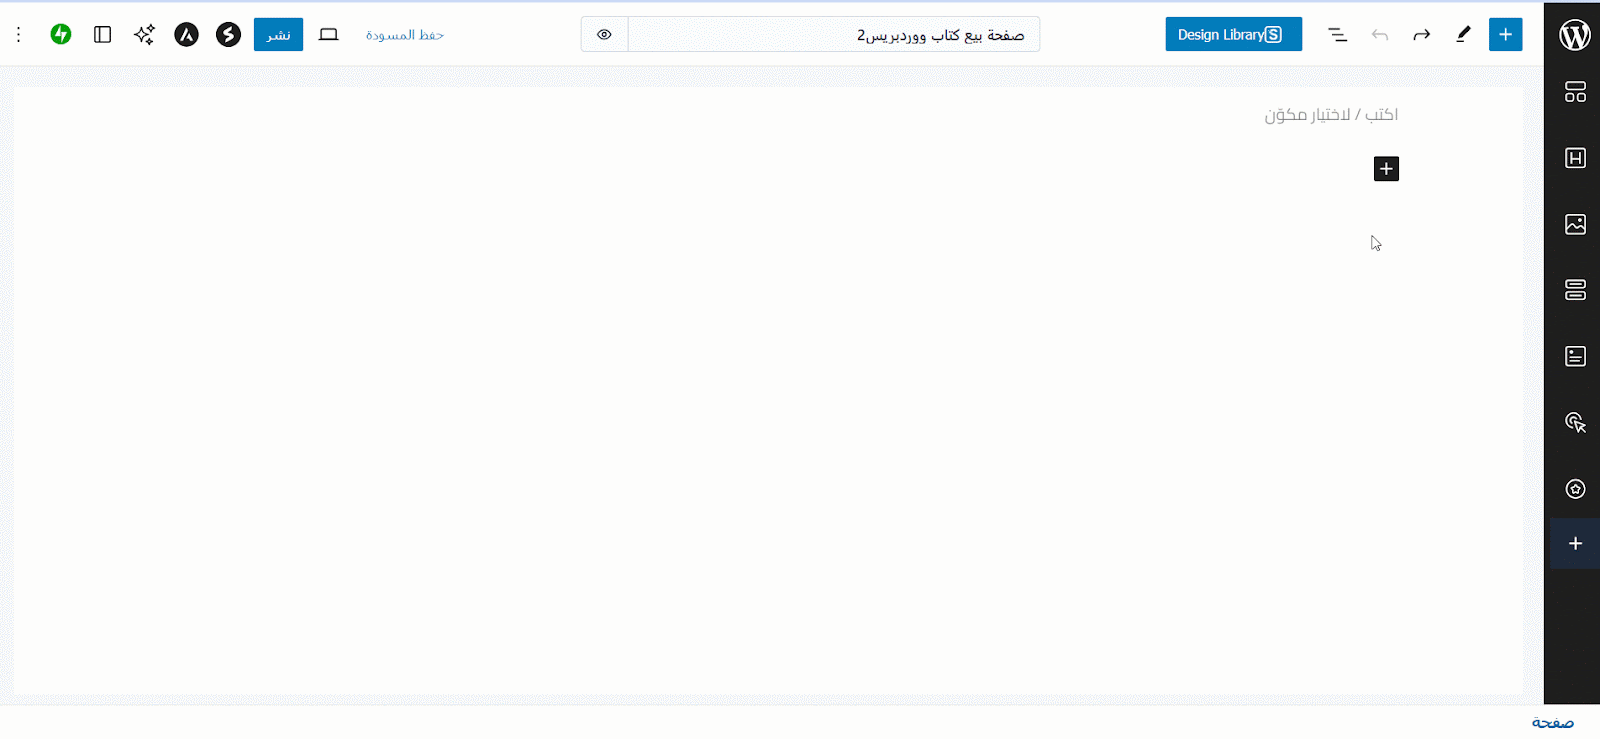The width and height of the screenshot is (1600, 739).
Task: Click the صفحة breadcrumb at bottom
Action: click(x=1552, y=722)
